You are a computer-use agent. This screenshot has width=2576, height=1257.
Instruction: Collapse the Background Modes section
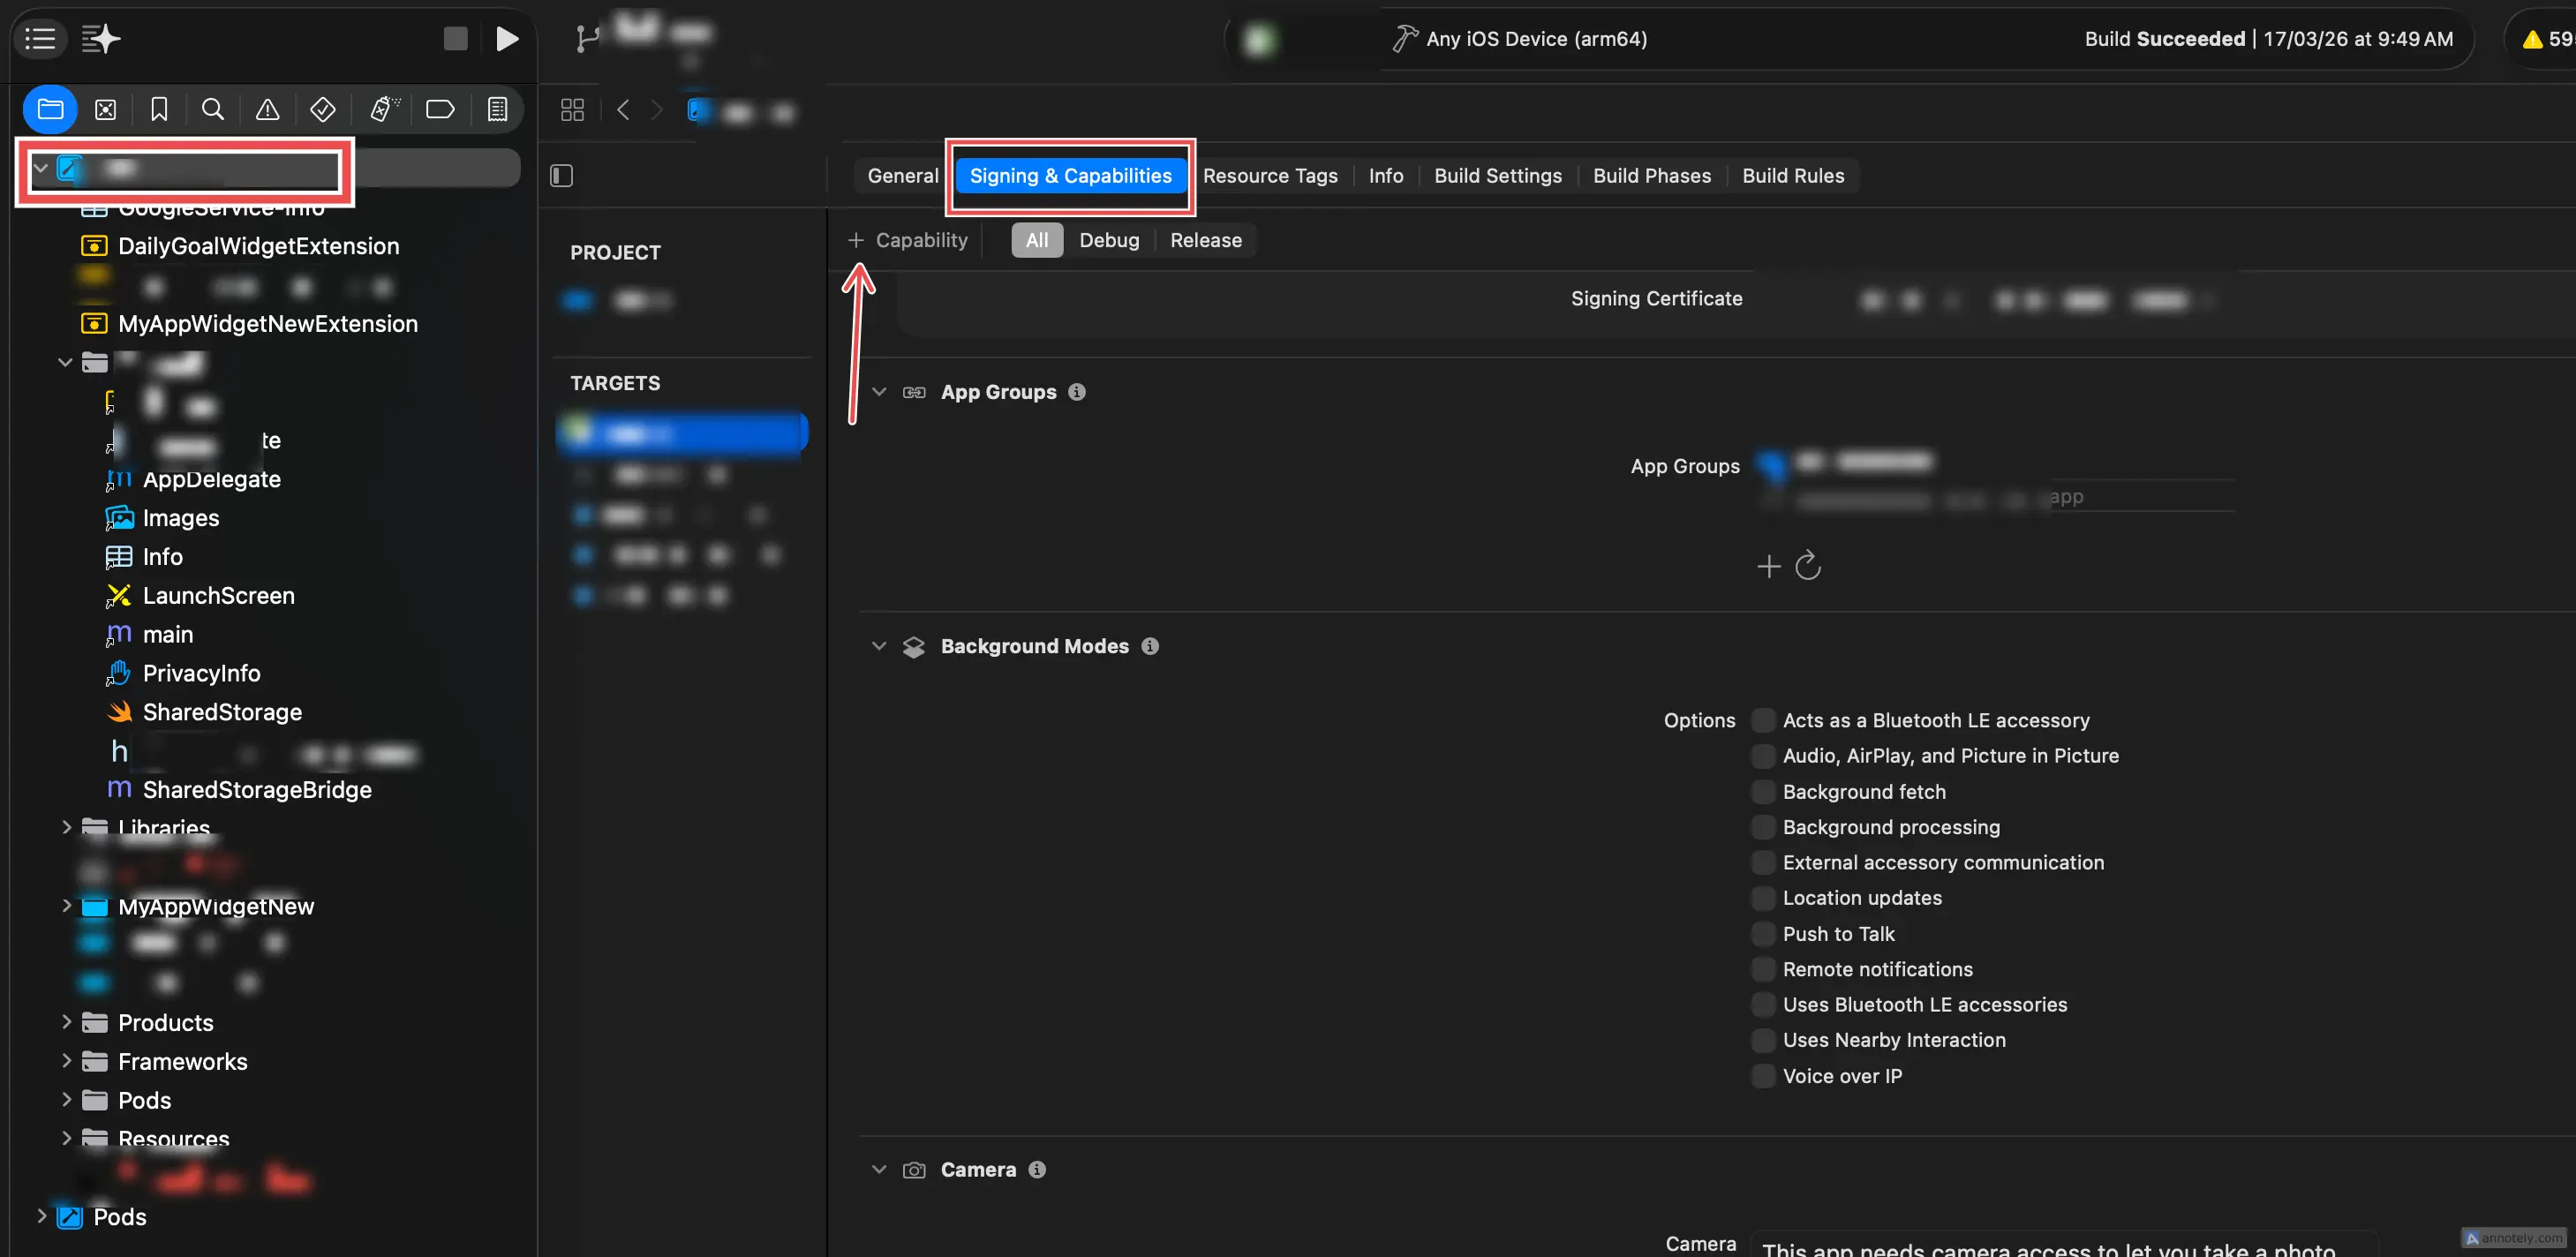pyautogui.click(x=878, y=646)
